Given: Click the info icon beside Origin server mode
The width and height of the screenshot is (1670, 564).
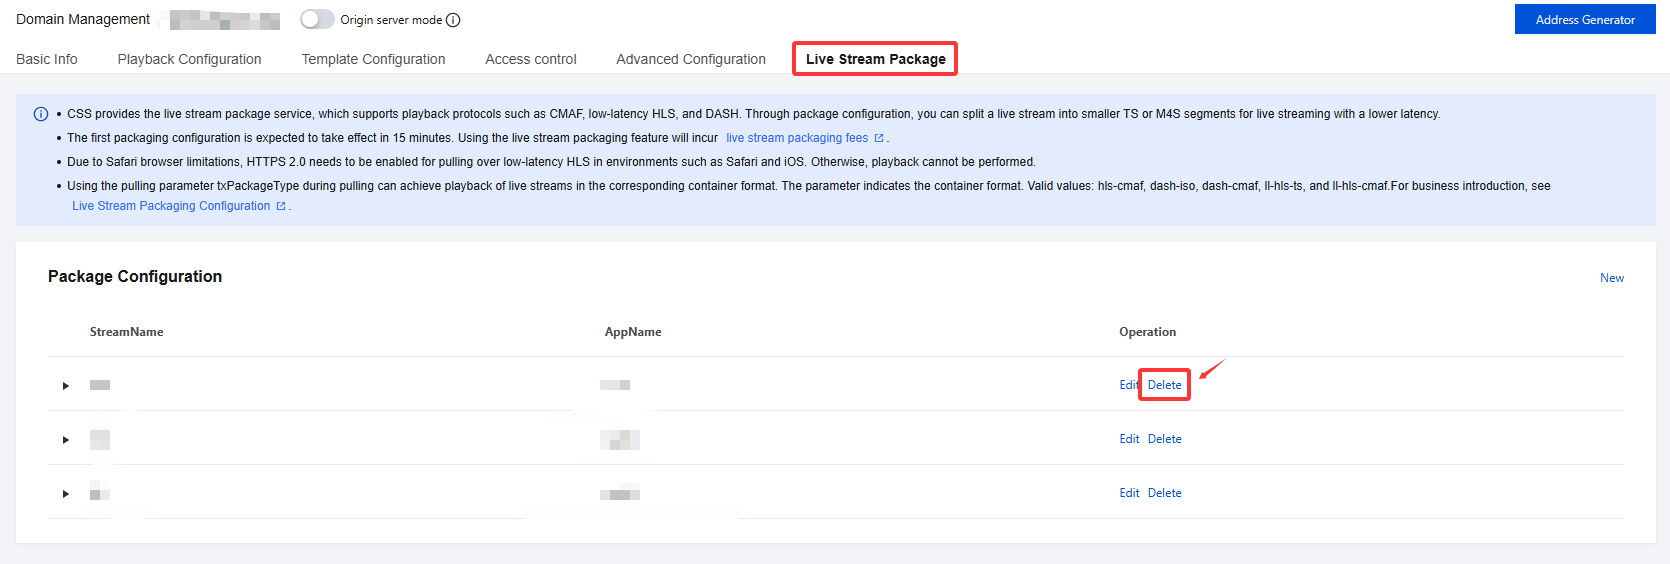Looking at the screenshot, I should pyautogui.click(x=453, y=20).
